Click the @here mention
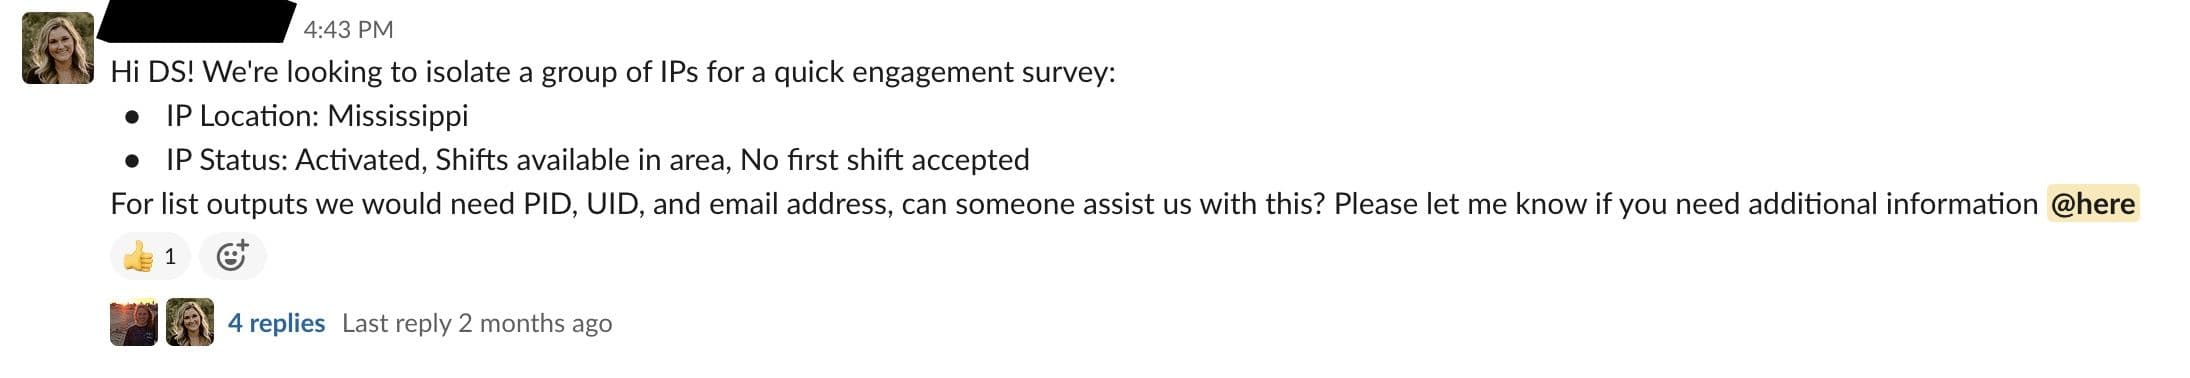 point(2092,204)
